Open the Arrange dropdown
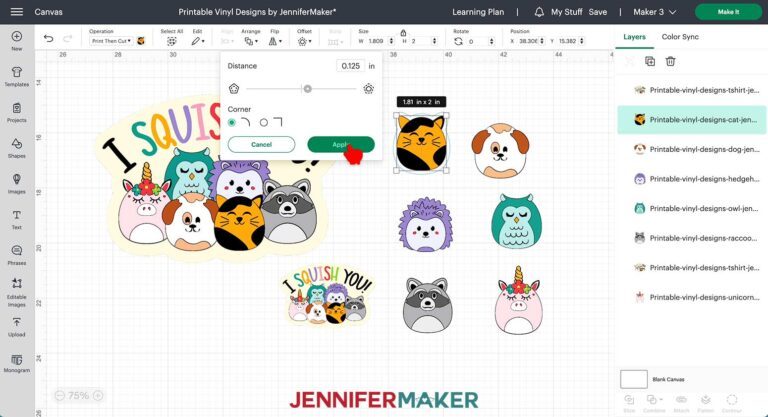This screenshot has width=768, height=417. [252, 42]
